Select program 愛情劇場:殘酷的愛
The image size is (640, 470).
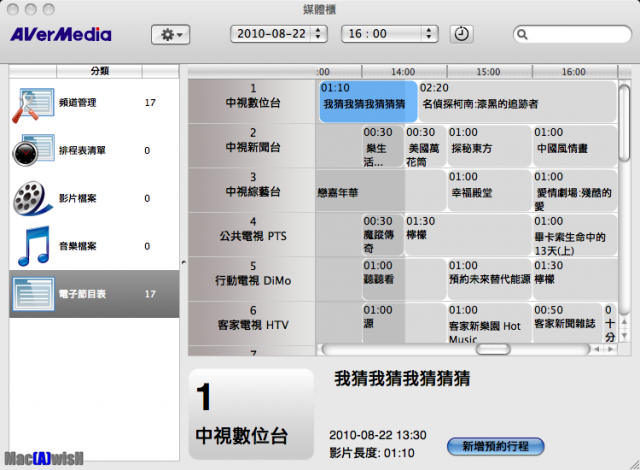(575, 191)
